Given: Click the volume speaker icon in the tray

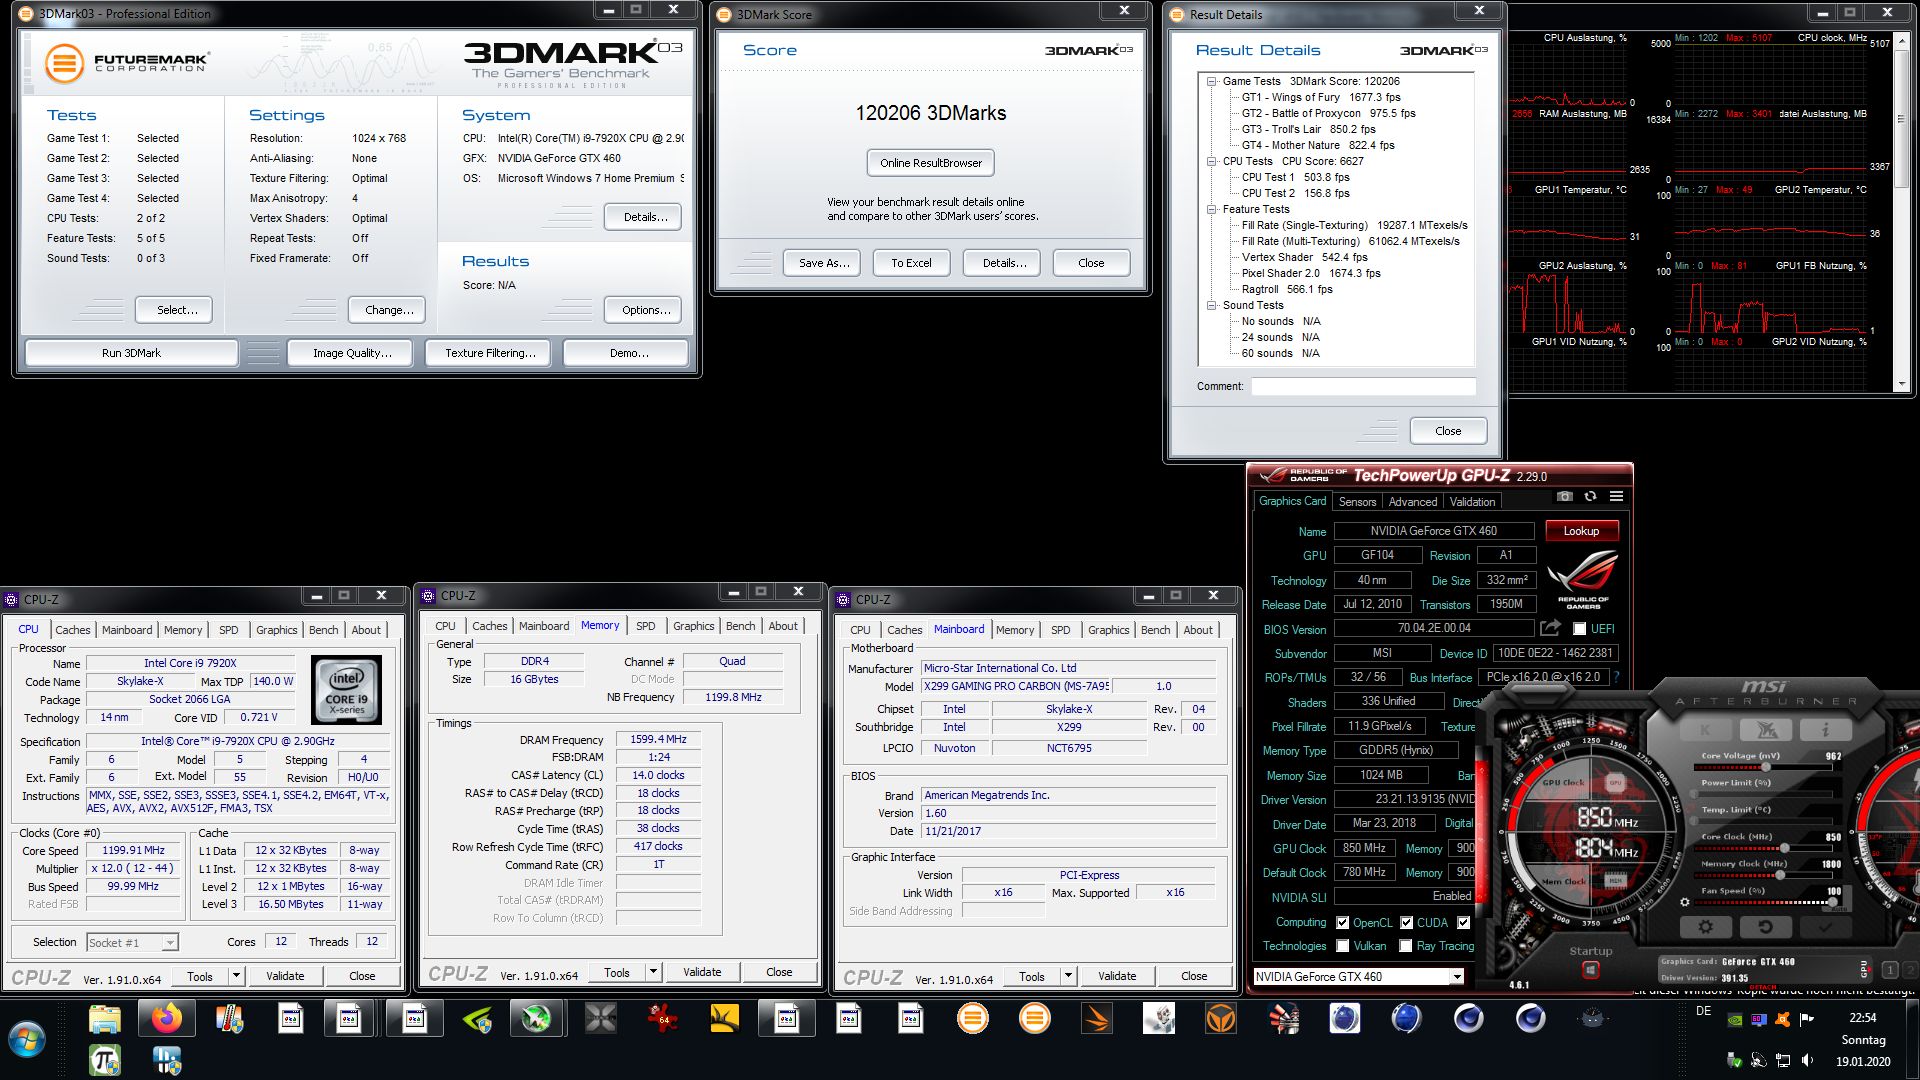Looking at the screenshot, I should coord(1807,1060).
